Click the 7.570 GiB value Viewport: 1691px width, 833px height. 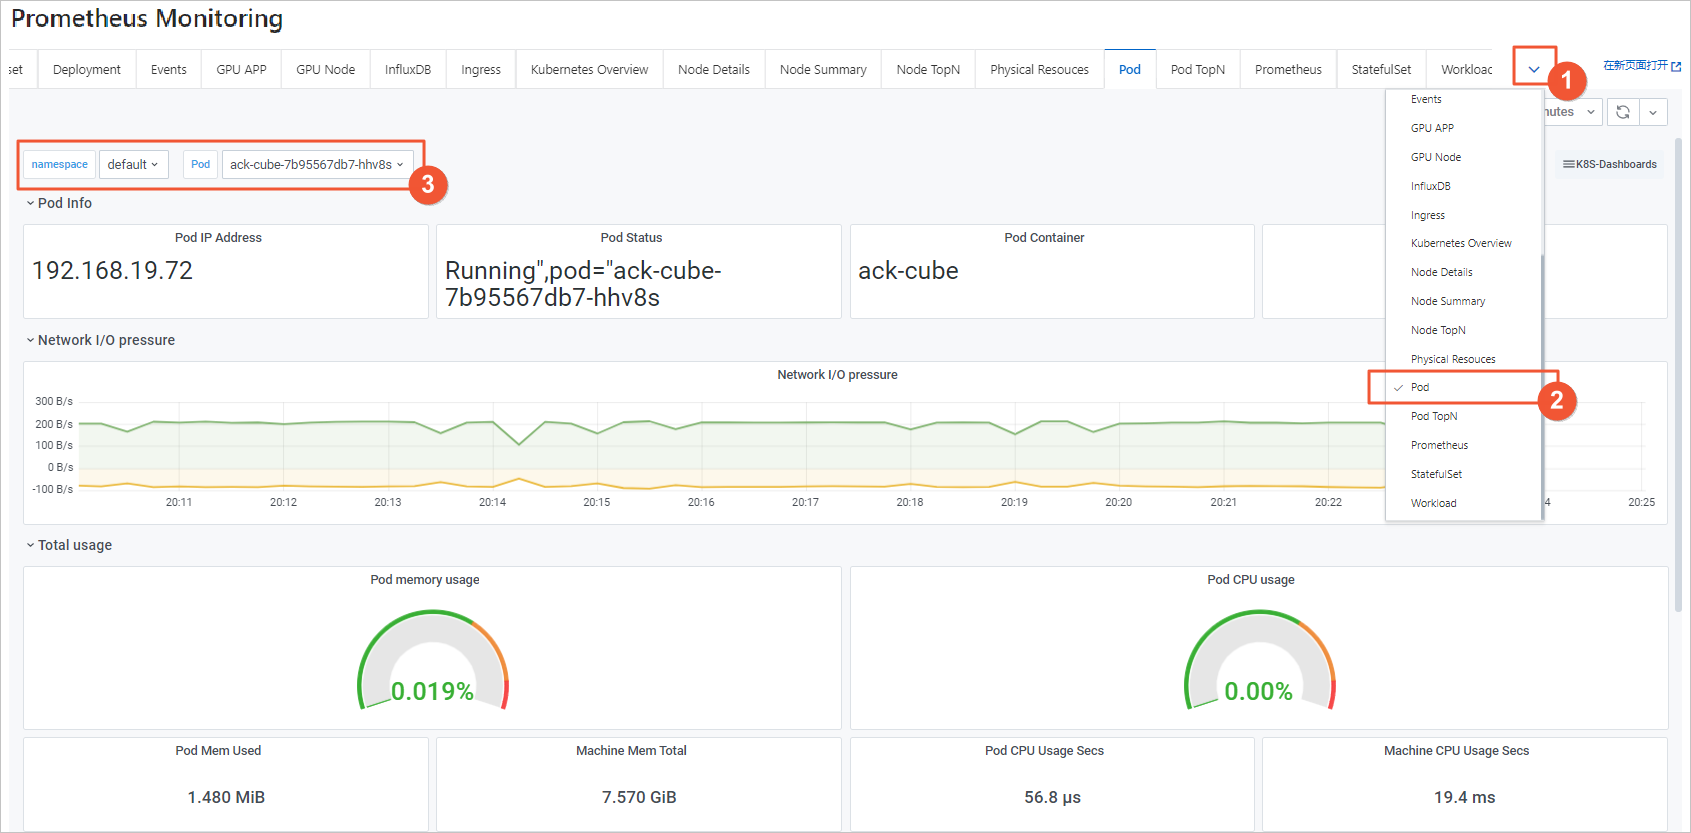point(639,797)
